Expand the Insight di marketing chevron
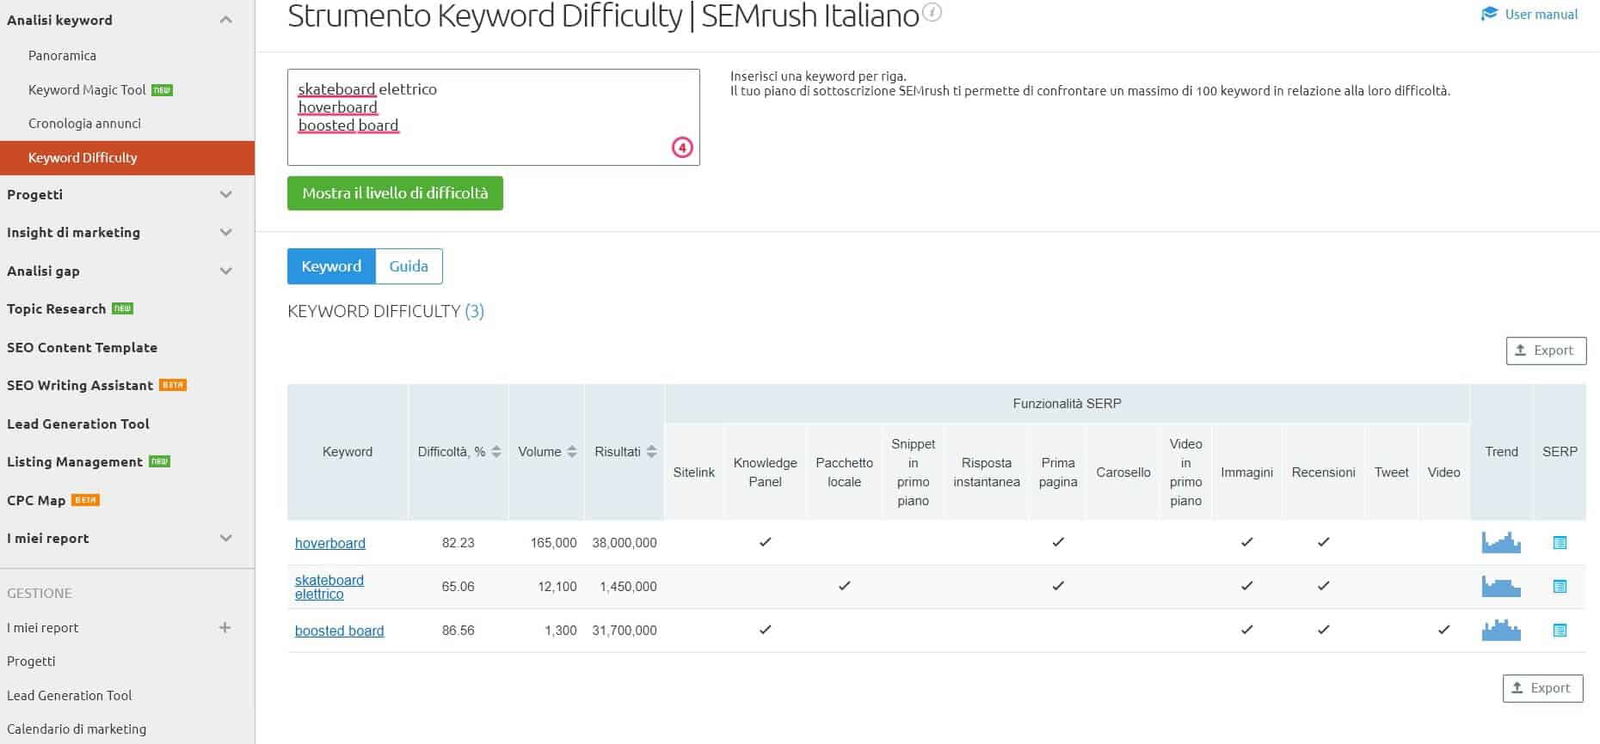Screen dimensions: 1600x744 coord(226,233)
